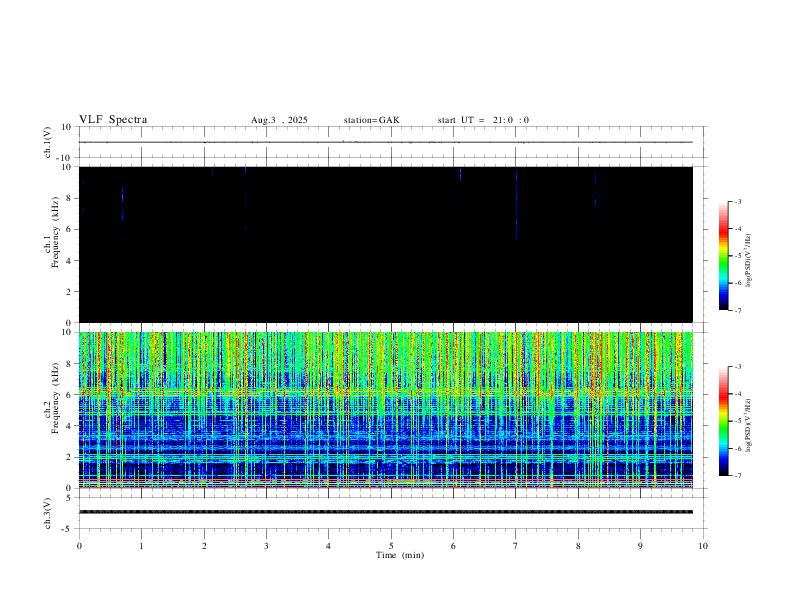Click the "7" tick on the time axis
Image resolution: width=792 pixels, height=612 pixels.
click(x=516, y=546)
